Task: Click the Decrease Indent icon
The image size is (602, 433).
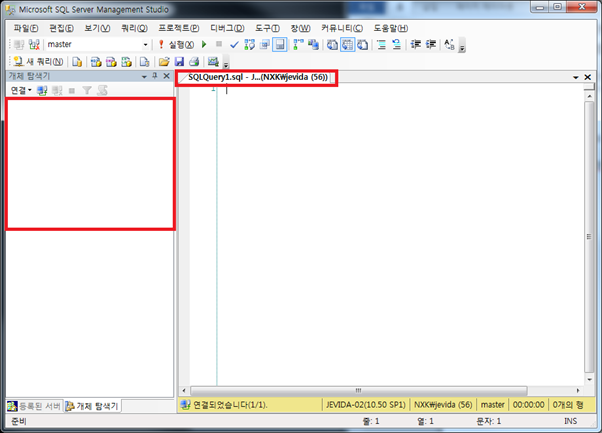Action: tap(415, 45)
